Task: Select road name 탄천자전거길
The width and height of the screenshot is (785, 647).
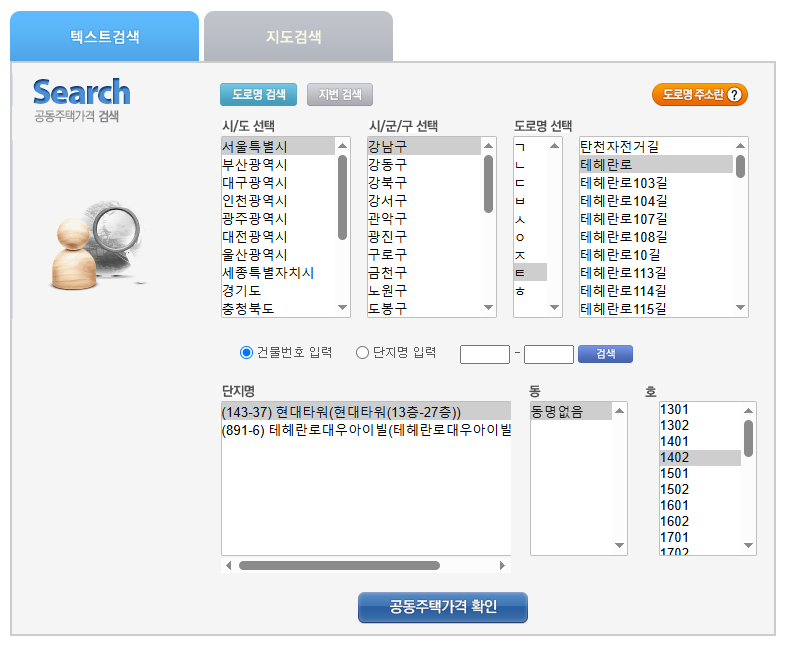Action: [x=656, y=146]
